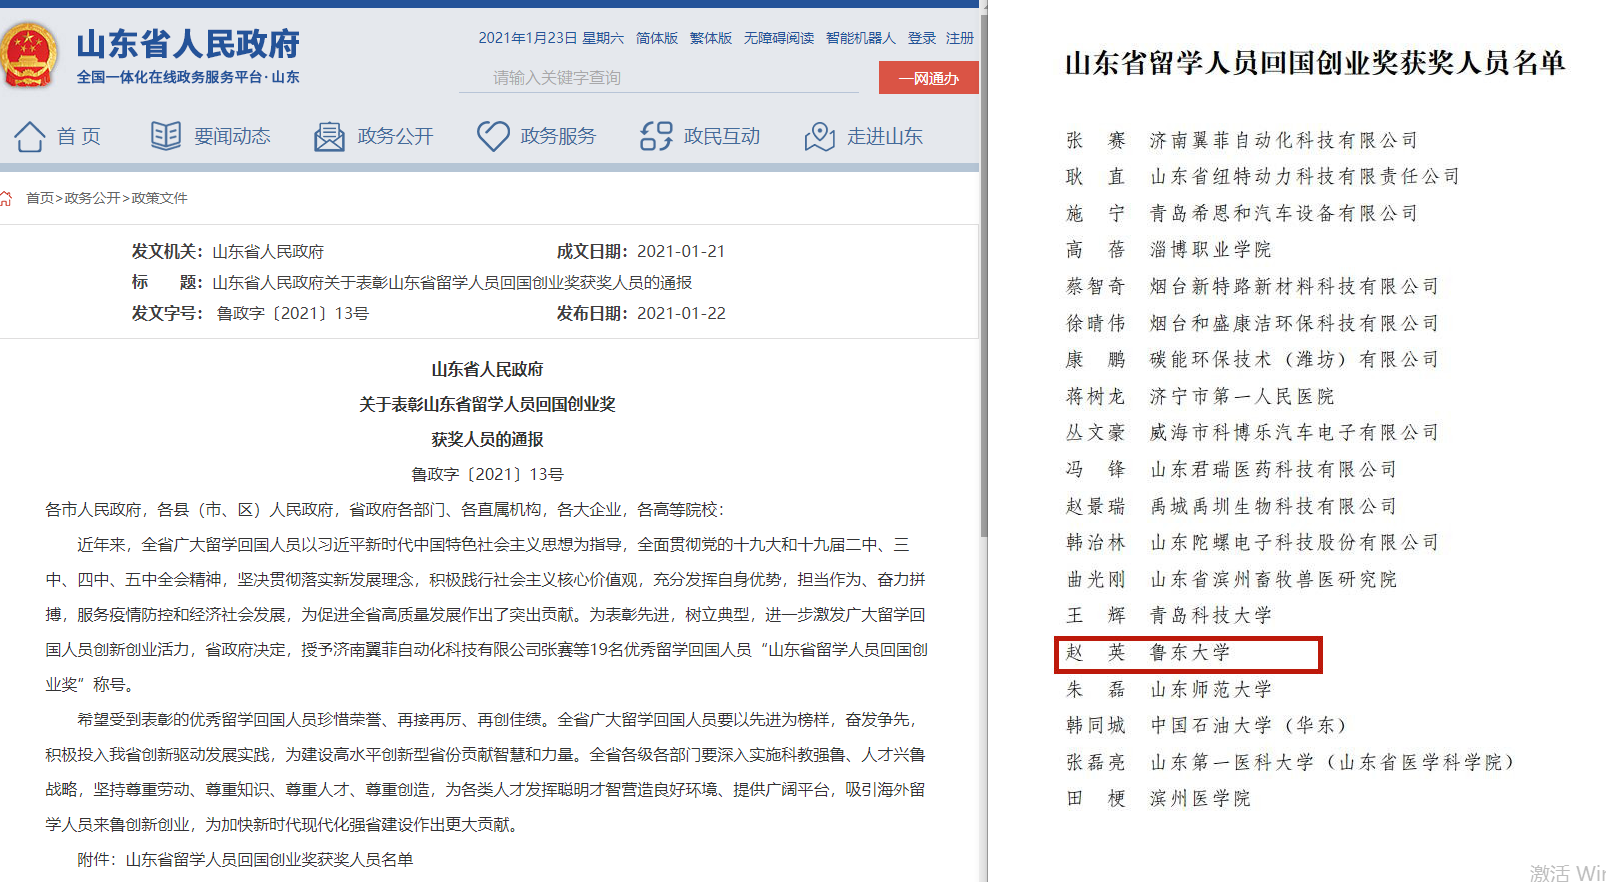Click the row 徐晴伟 烟台和盛康洁环保科技有限公司

(1252, 323)
